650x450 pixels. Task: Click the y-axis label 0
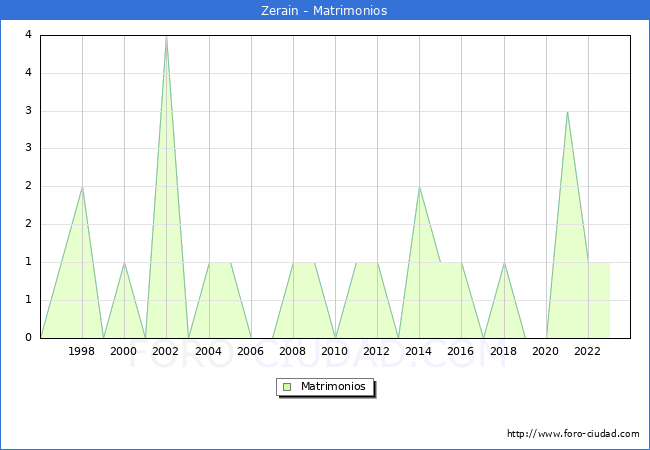(29, 337)
